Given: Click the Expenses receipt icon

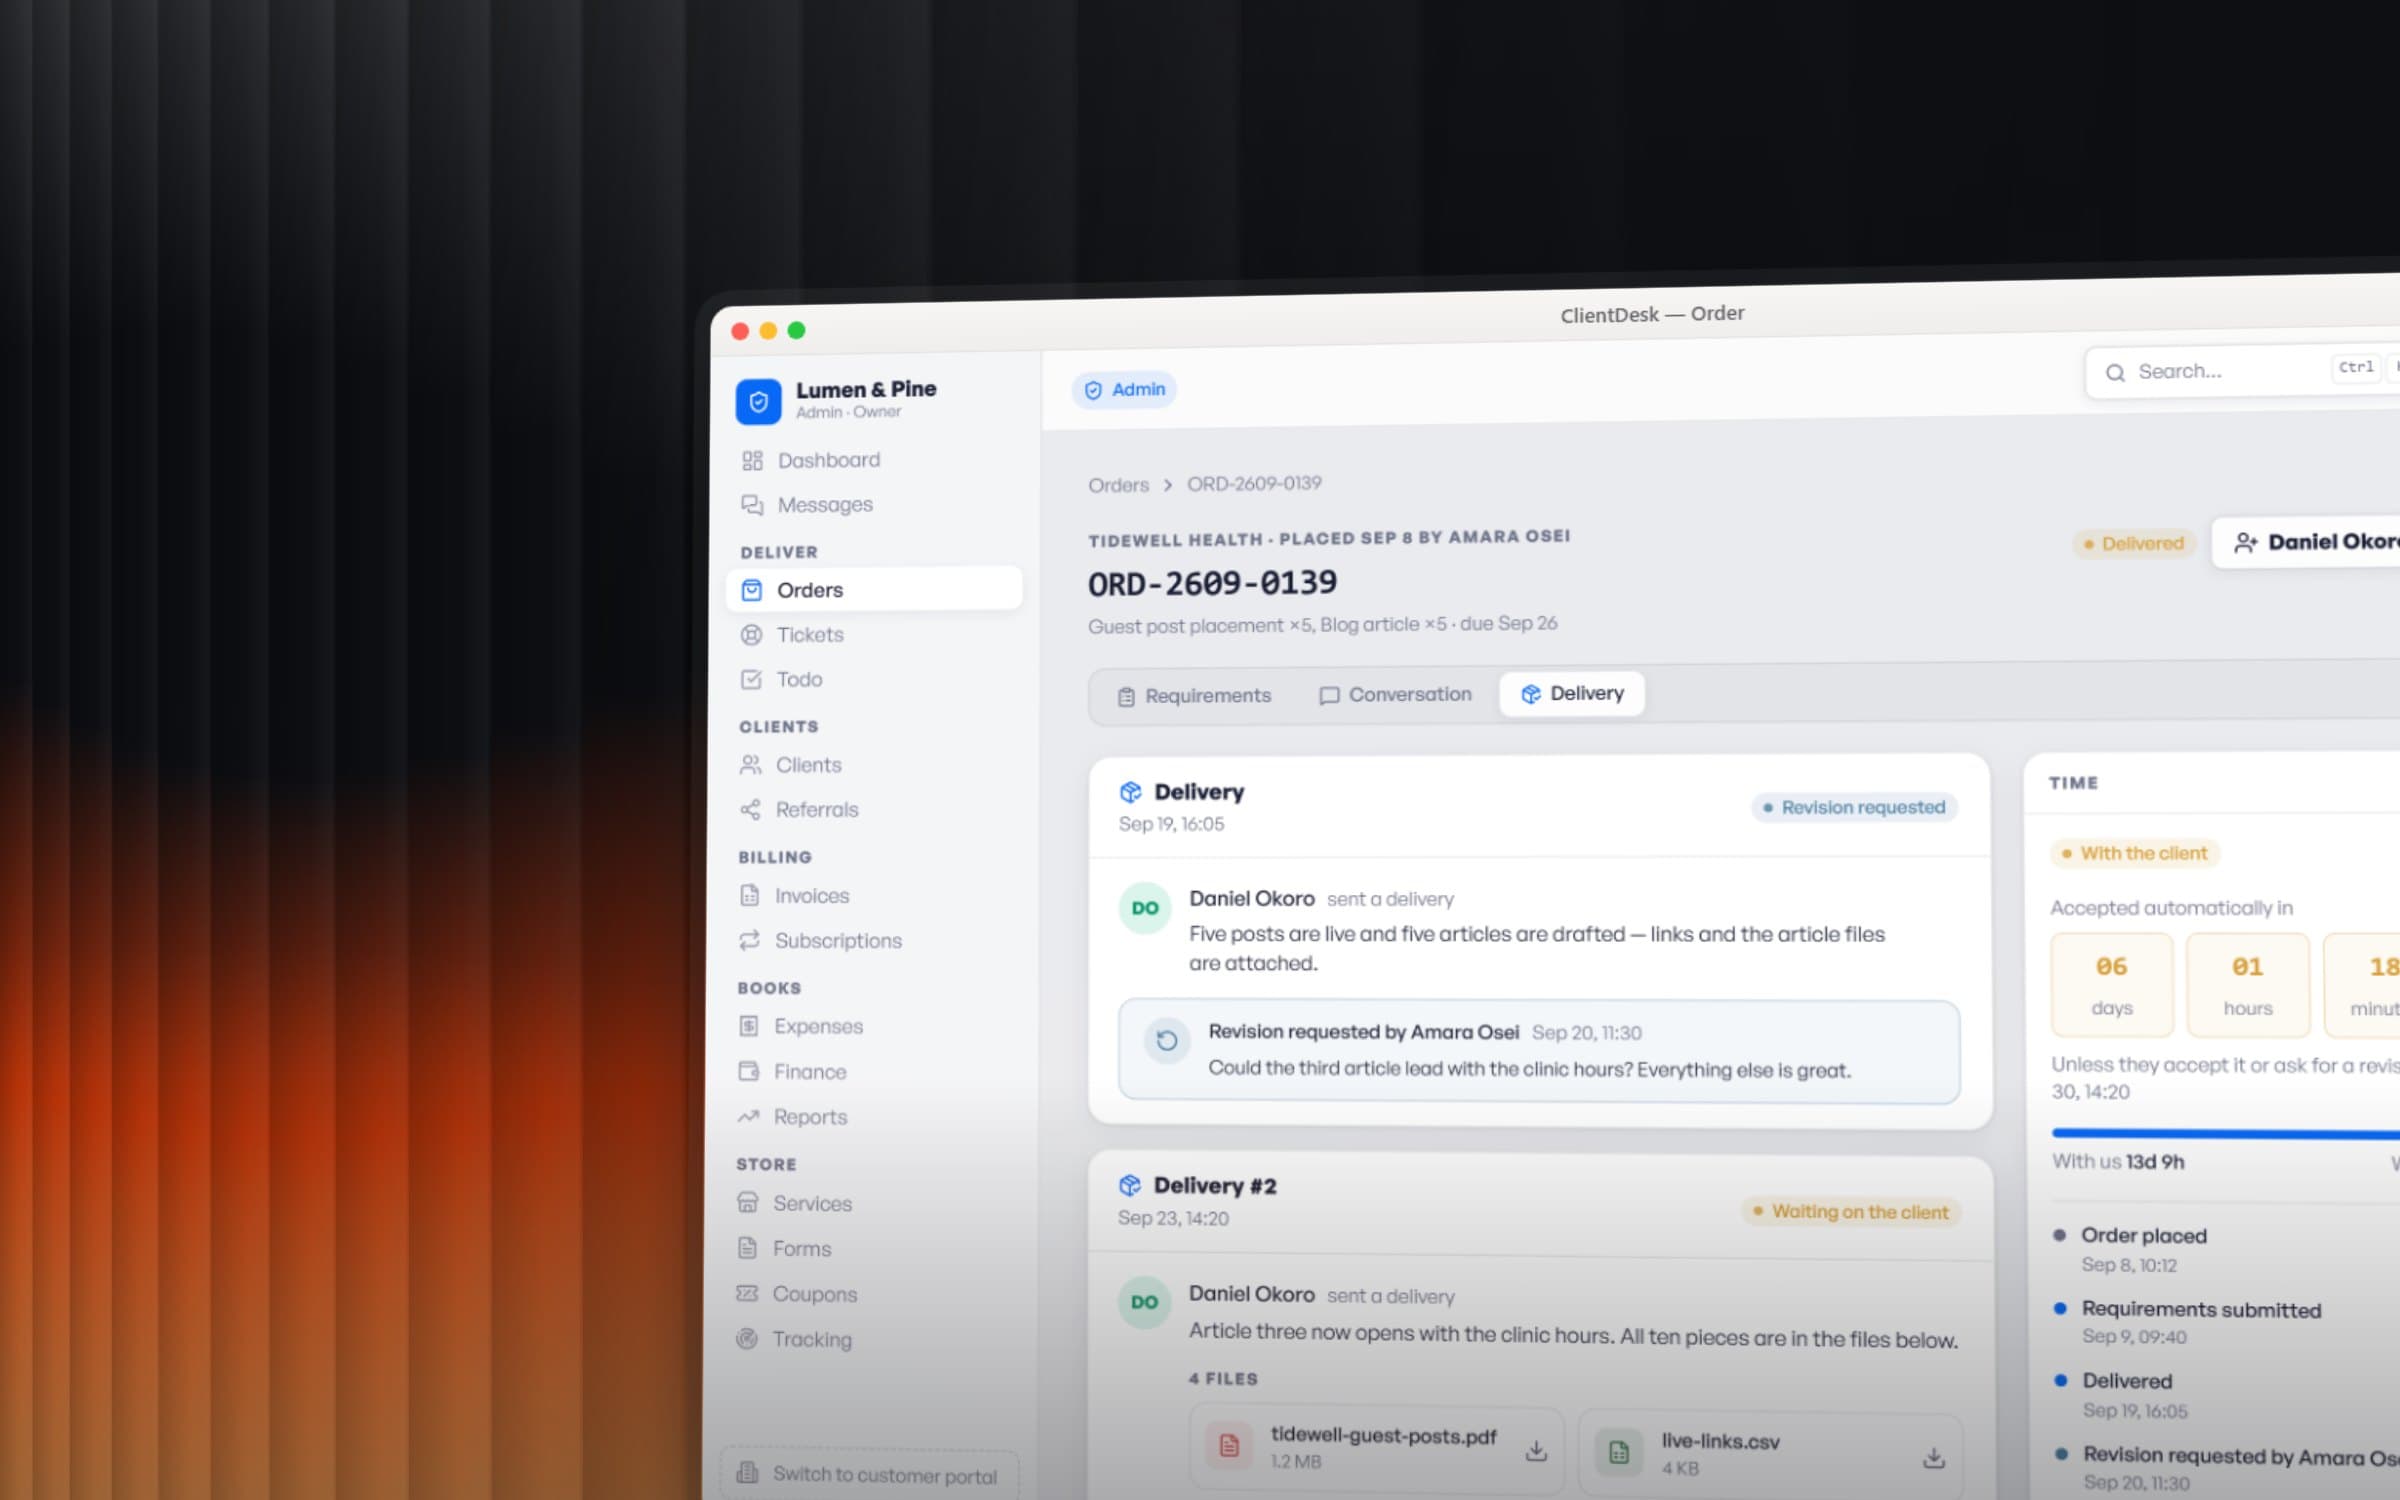Looking at the screenshot, I should tap(748, 1026).
